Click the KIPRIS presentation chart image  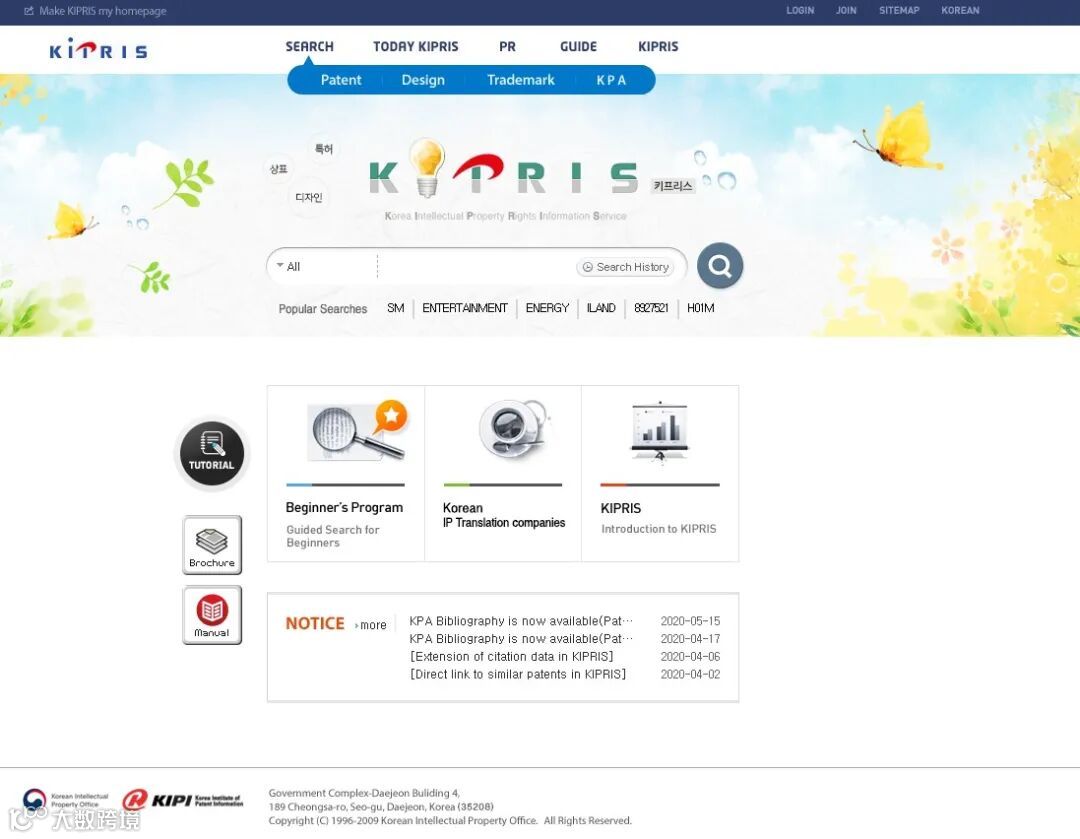point(660,433)
